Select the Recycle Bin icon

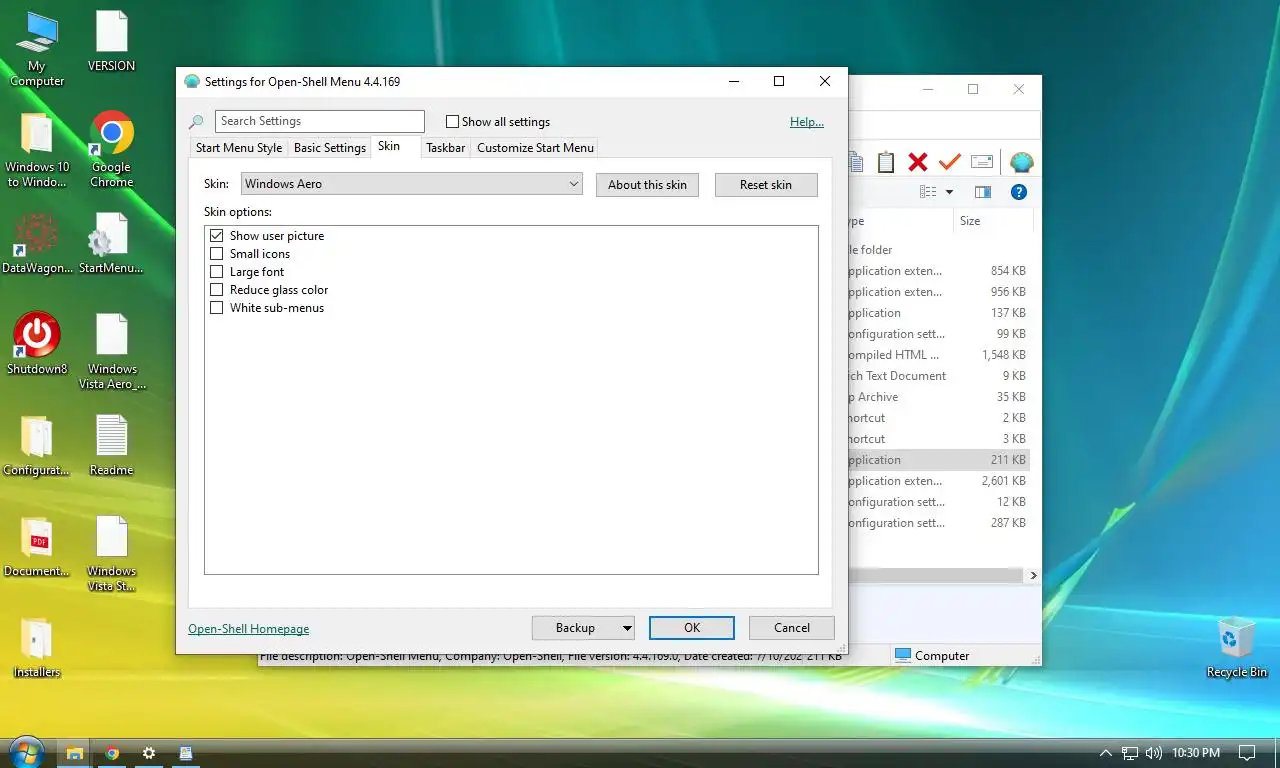[1237, 648]
